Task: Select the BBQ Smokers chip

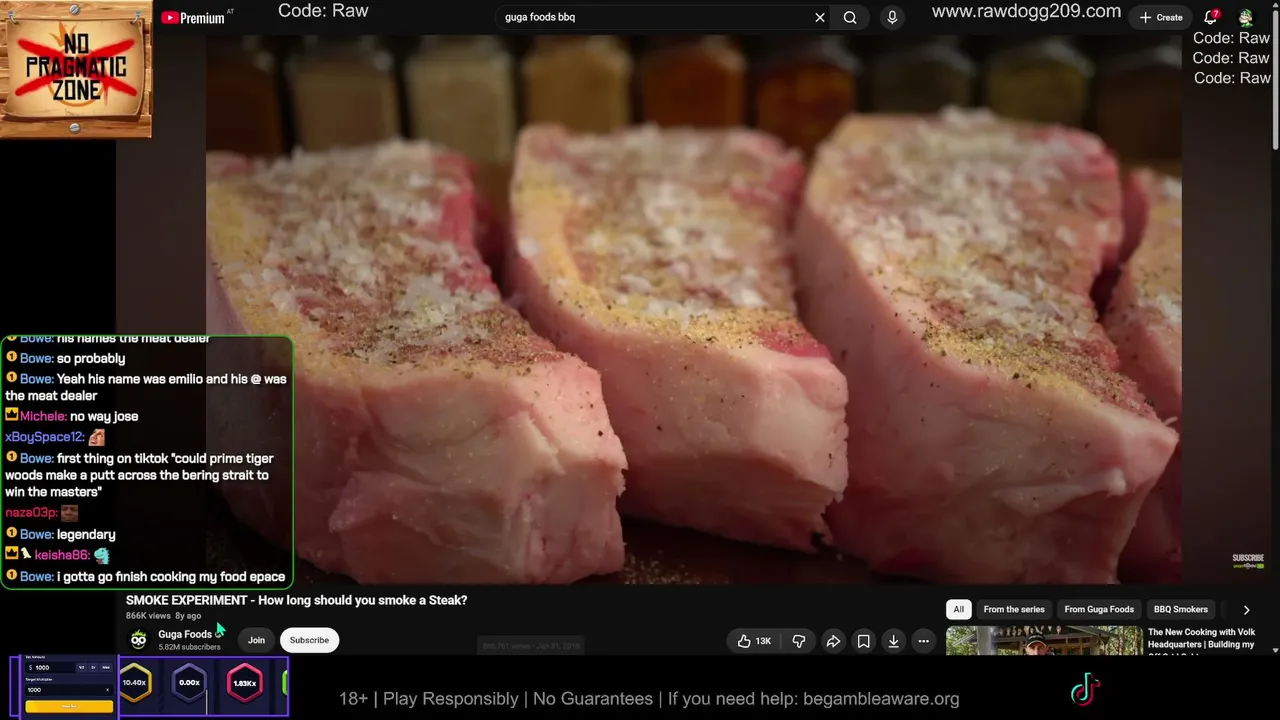Action: 1181,609
